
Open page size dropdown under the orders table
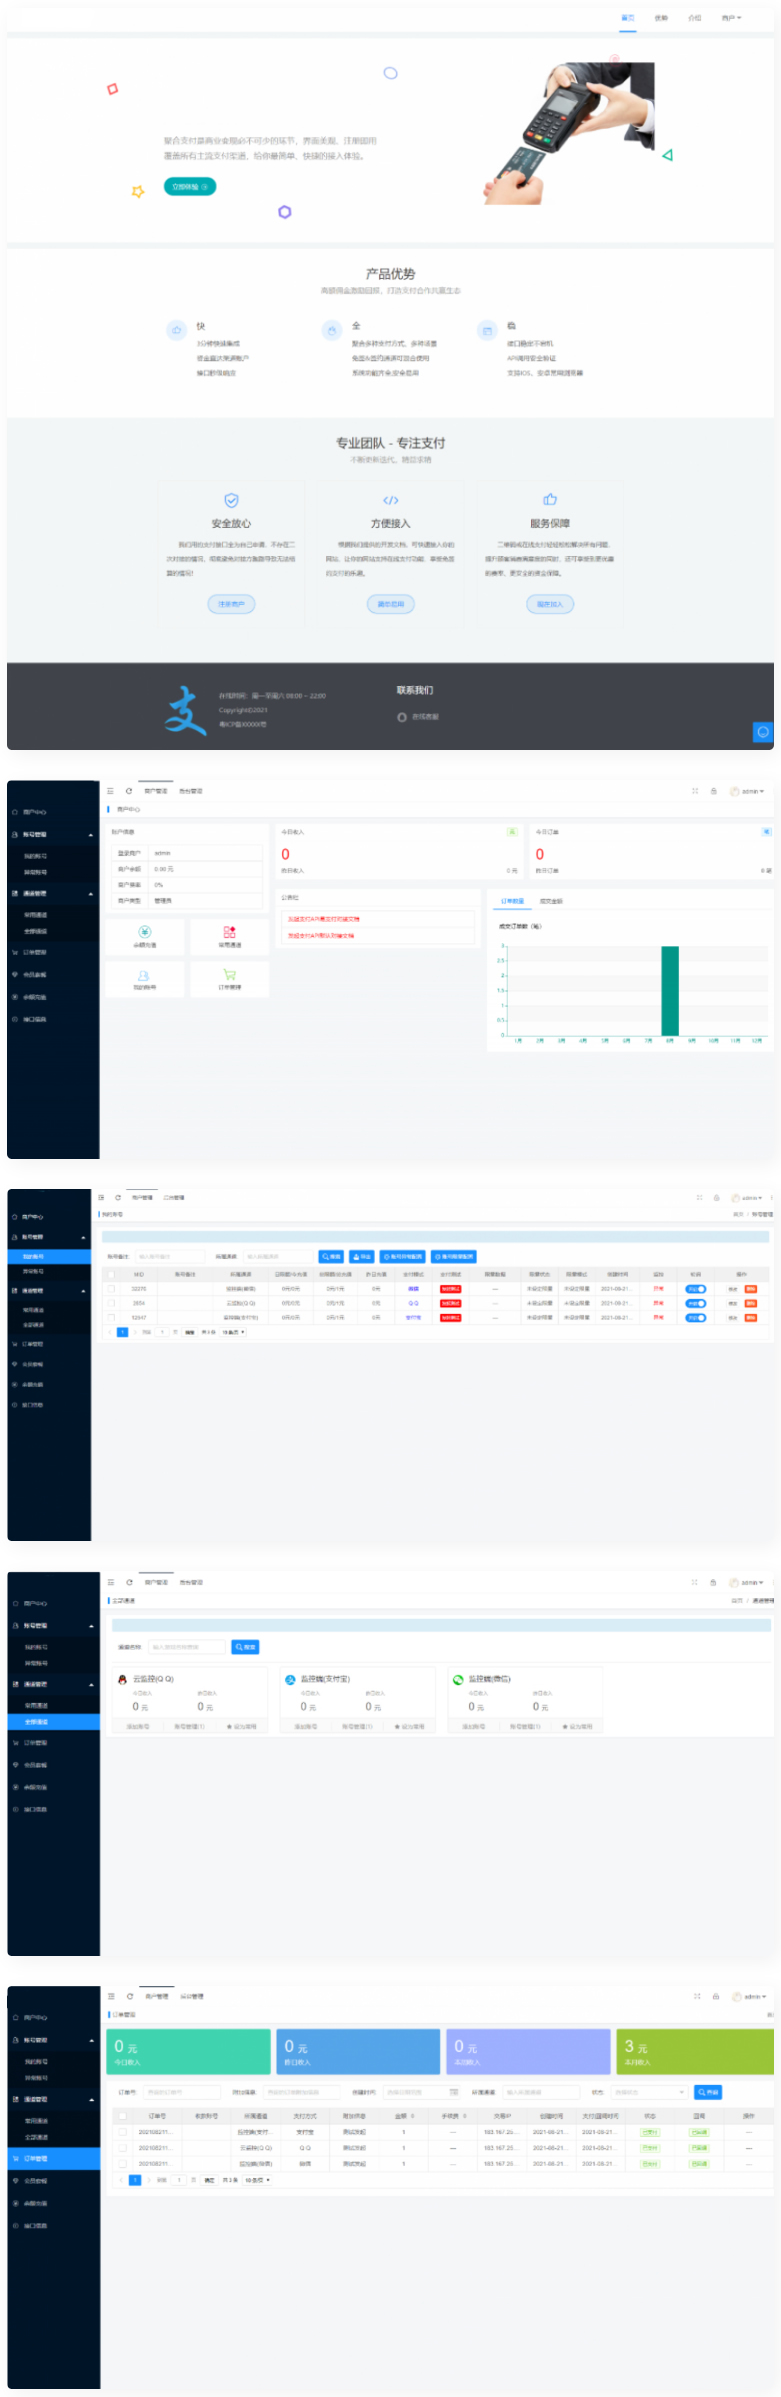[x=257, y=2180]
